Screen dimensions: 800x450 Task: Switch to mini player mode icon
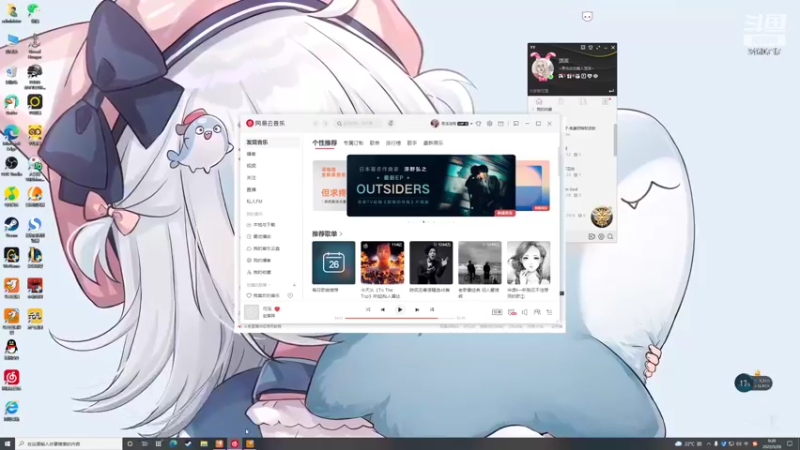[x=516, y=123]
